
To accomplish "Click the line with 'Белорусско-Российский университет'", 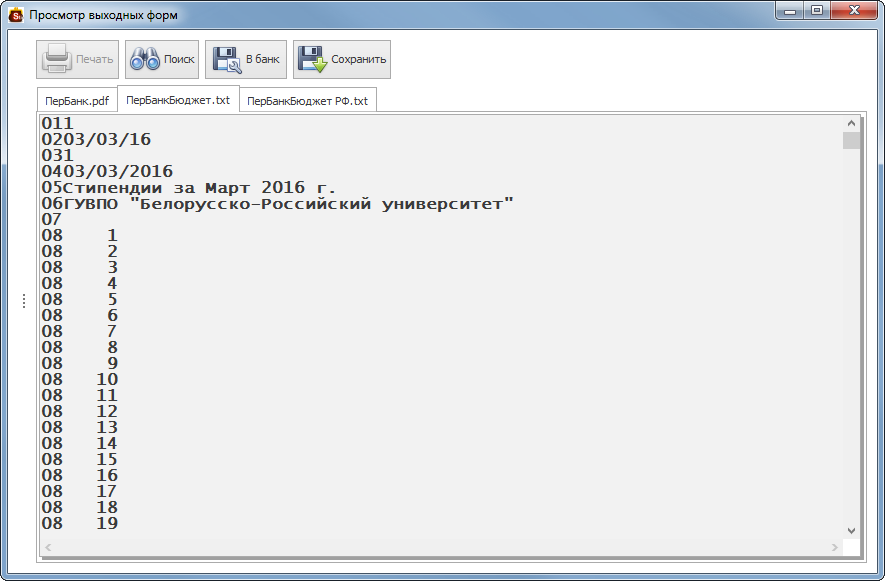I will coord(278,203).
